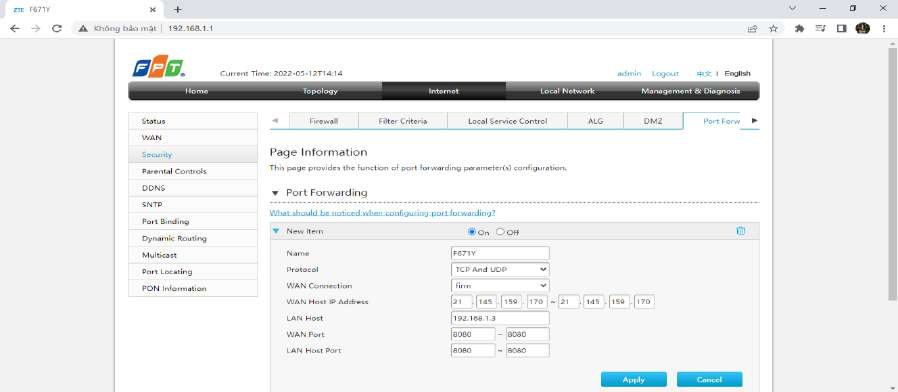Open port forwarding configuration notice link
The image size is (898, 392).
coord(382,213)
